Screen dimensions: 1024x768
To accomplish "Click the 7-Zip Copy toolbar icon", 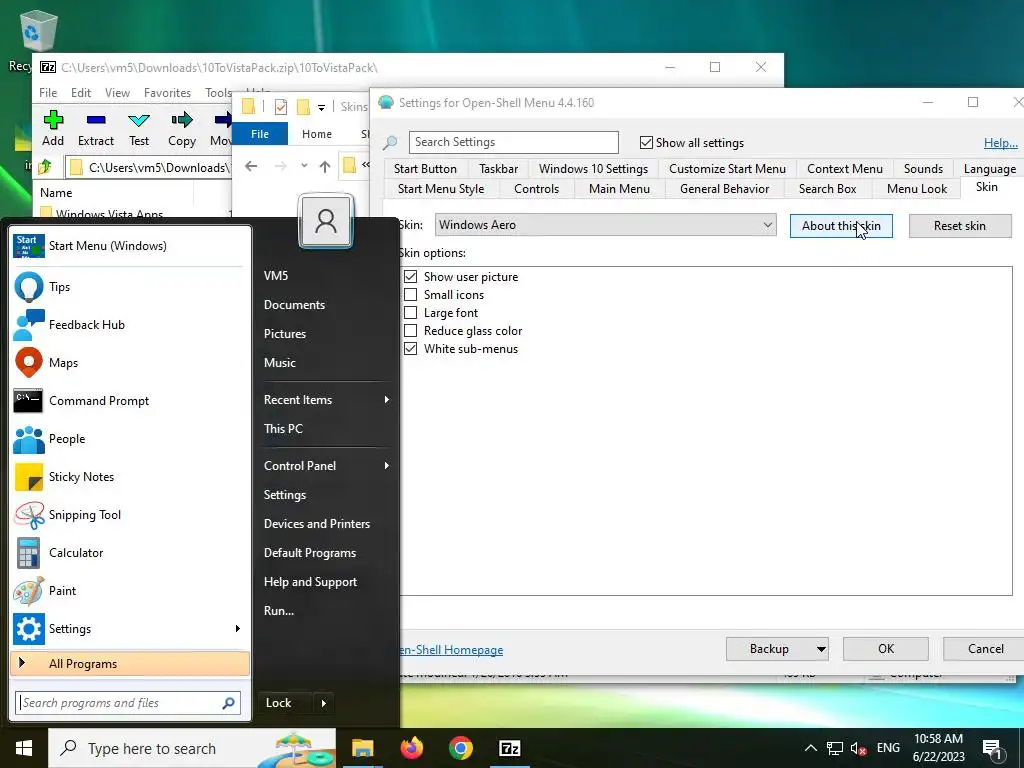I will 182,121.
